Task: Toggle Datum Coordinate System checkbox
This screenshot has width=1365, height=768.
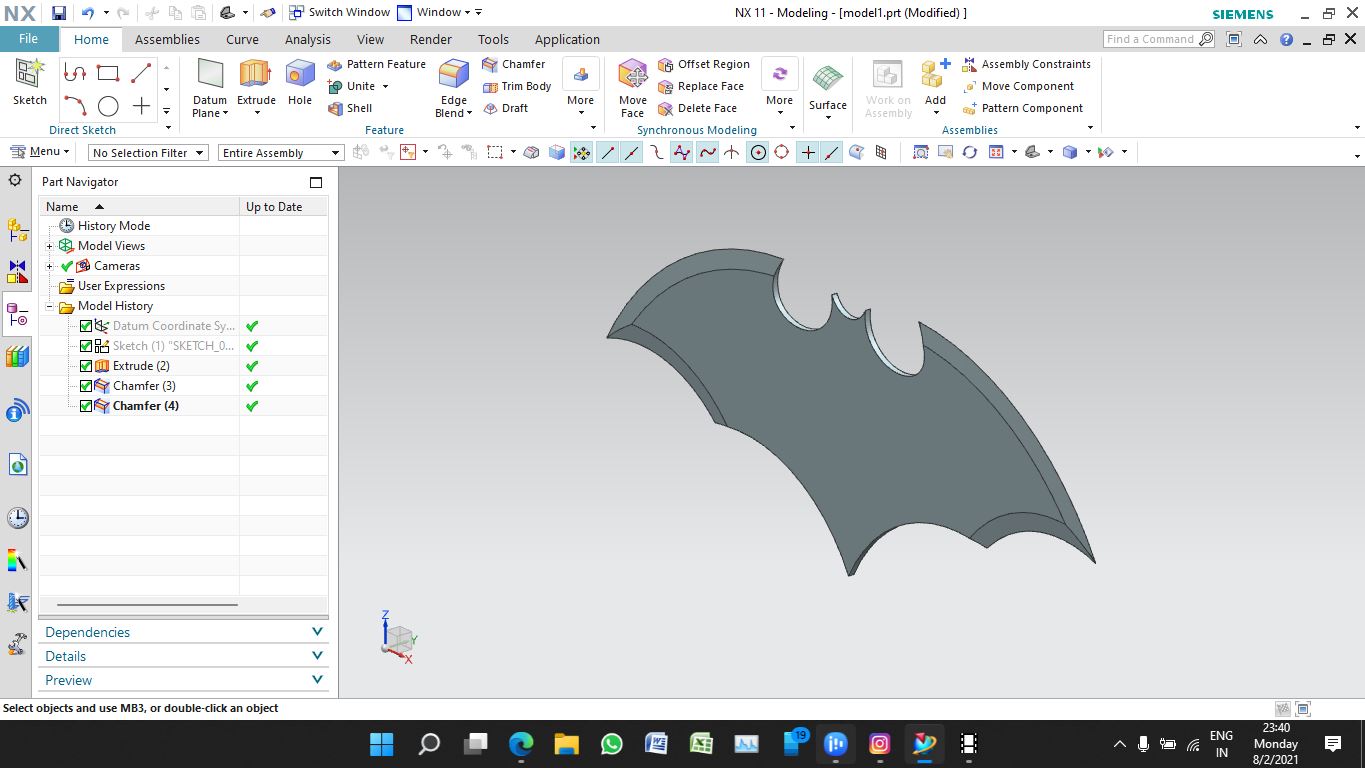Action: [86, 326]
